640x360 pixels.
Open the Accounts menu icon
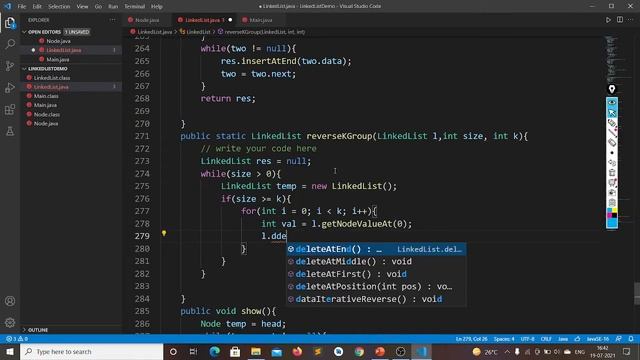(x=10, y=301)
